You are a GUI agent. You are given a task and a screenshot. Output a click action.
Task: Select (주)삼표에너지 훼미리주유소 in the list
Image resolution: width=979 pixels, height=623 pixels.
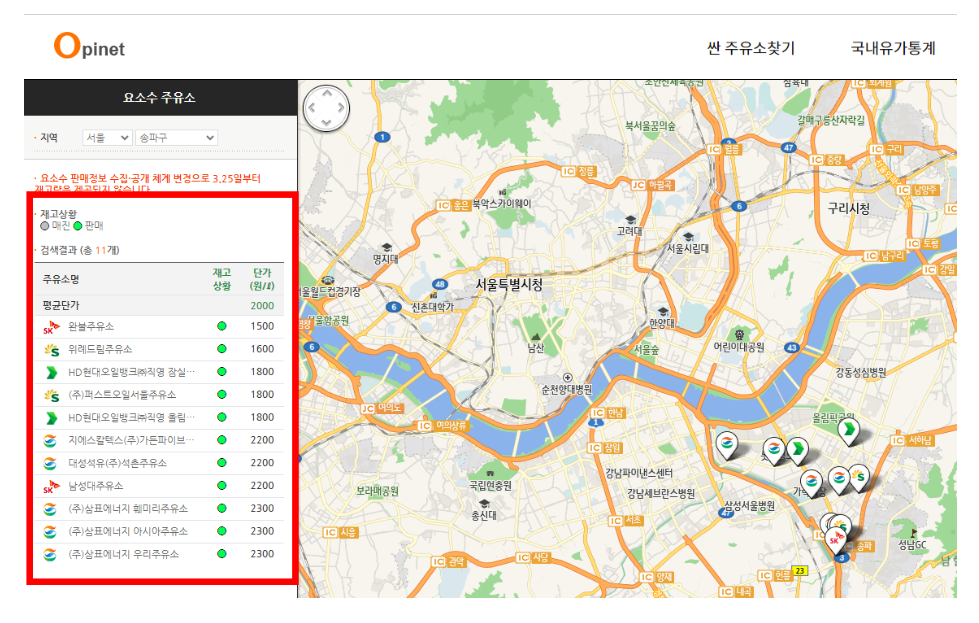[128, 509]
